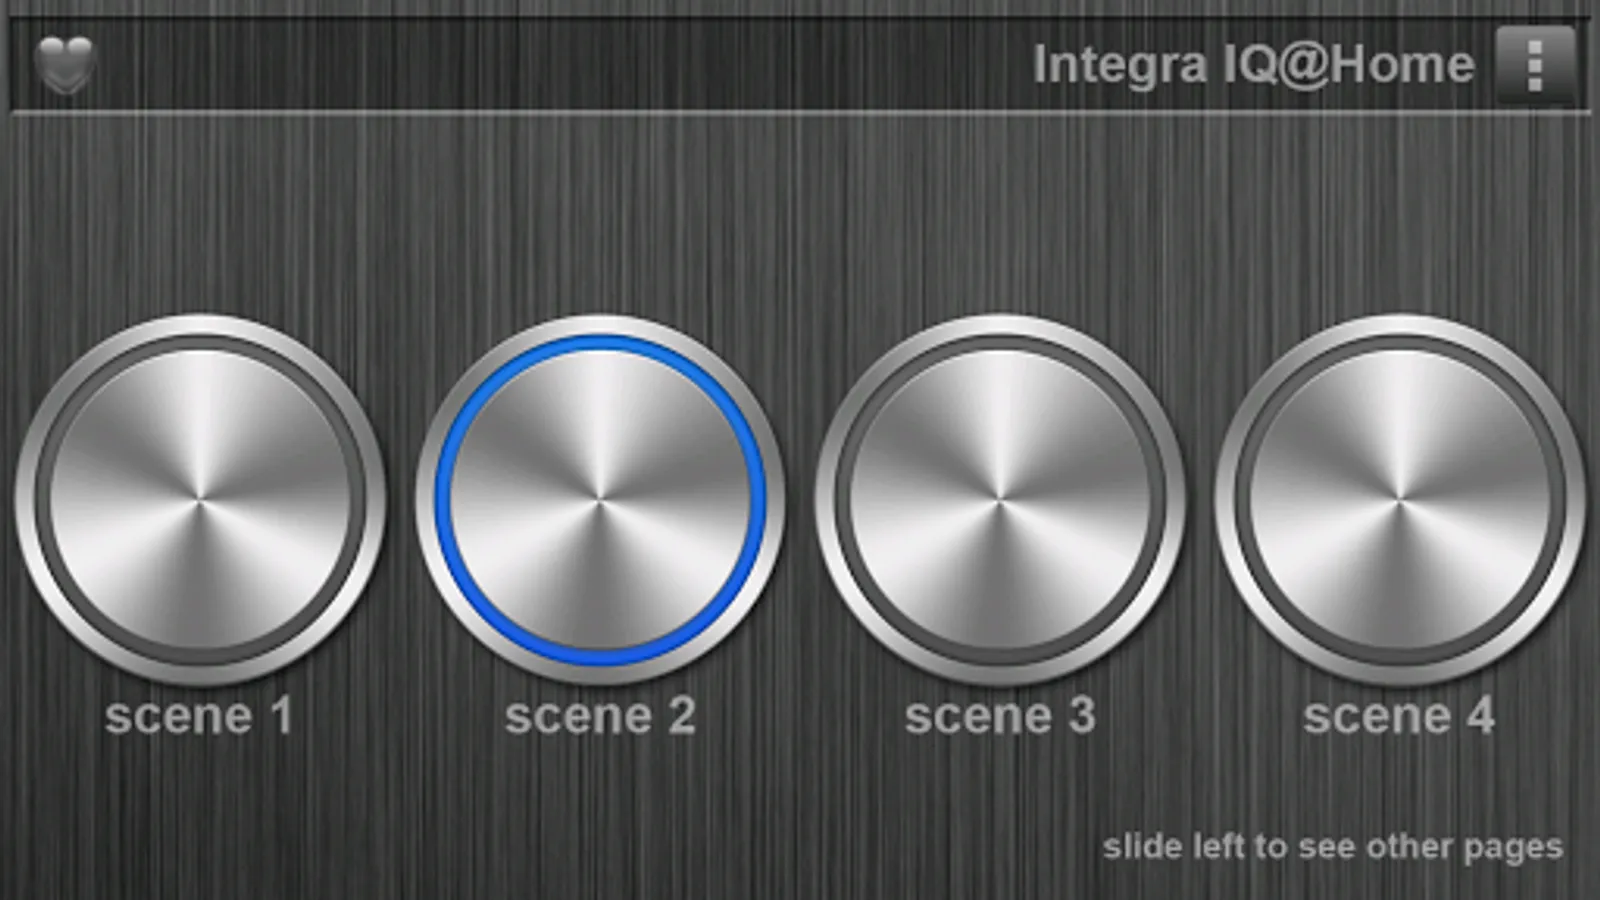Choose the "scene 4" text label
Screen dimensions: 1600x900
(x=1400, y=716)
